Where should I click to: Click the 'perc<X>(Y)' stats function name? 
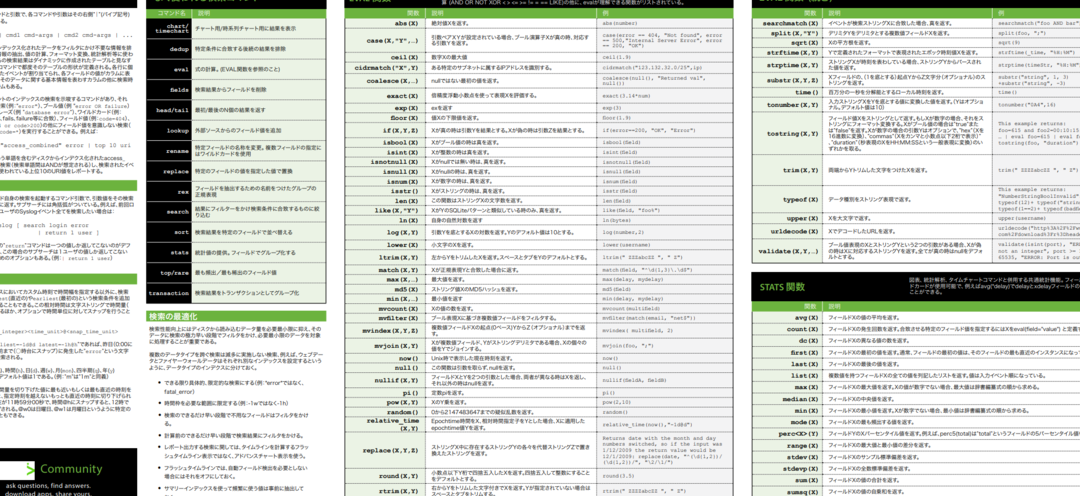pyautogui.click(x=799, y=434)
